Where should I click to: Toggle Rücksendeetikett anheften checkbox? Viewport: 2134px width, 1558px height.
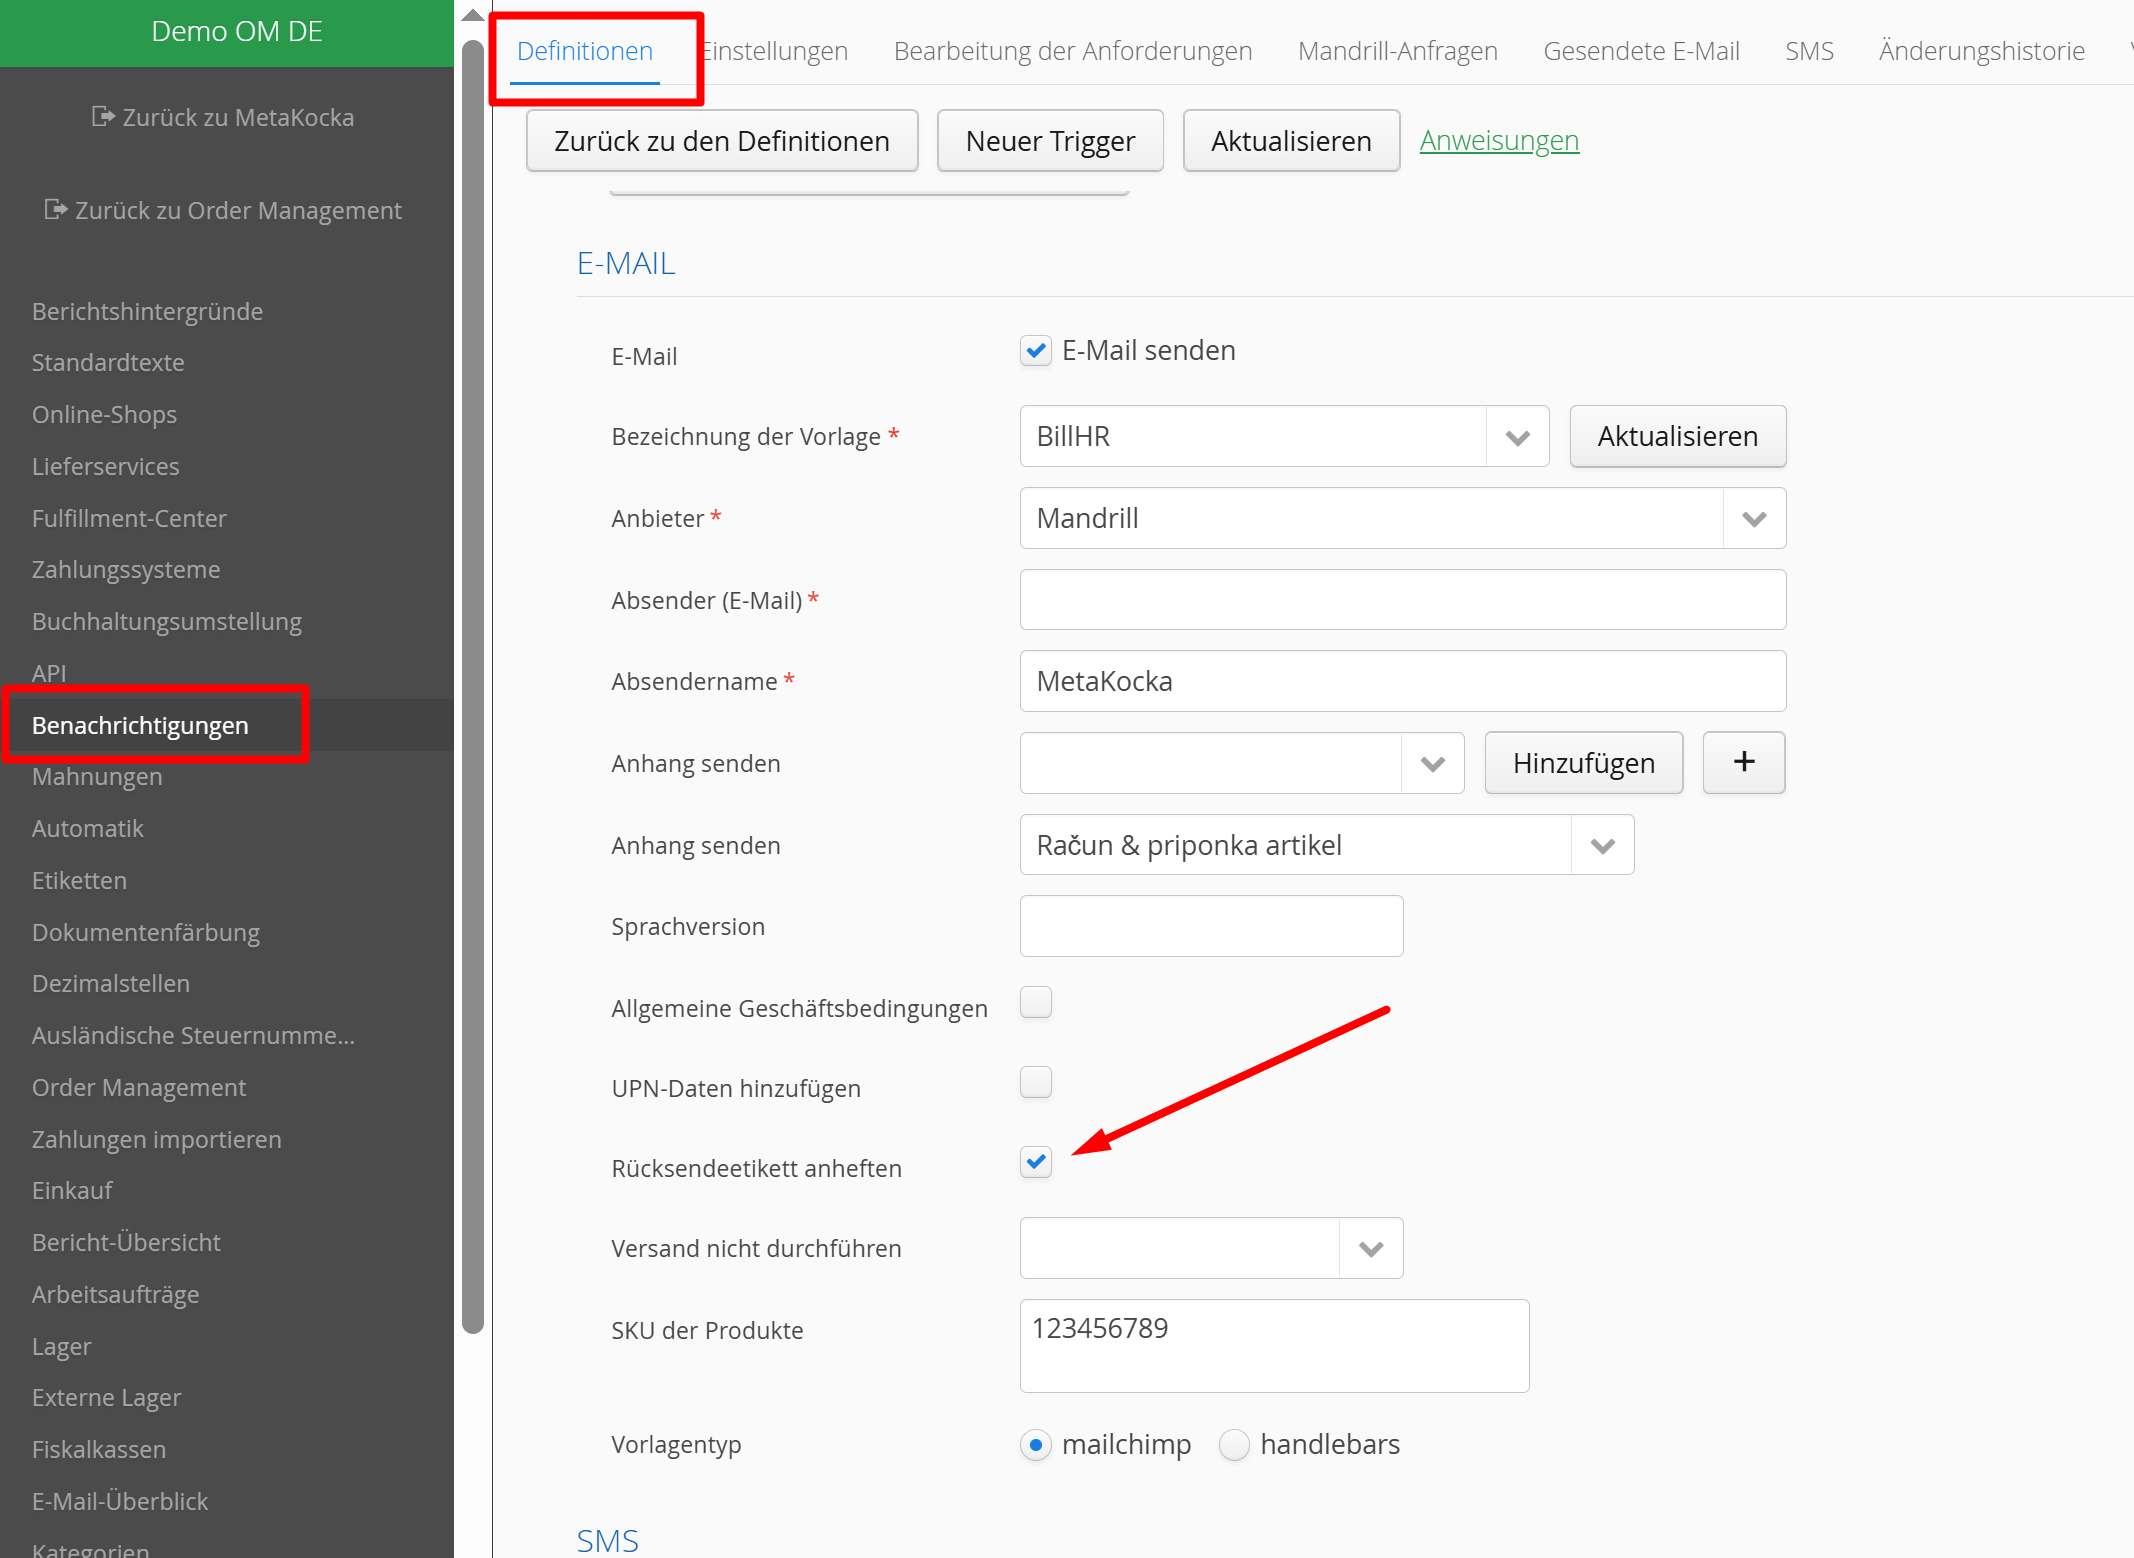pyautogui.click(x=1036, y=1162)
